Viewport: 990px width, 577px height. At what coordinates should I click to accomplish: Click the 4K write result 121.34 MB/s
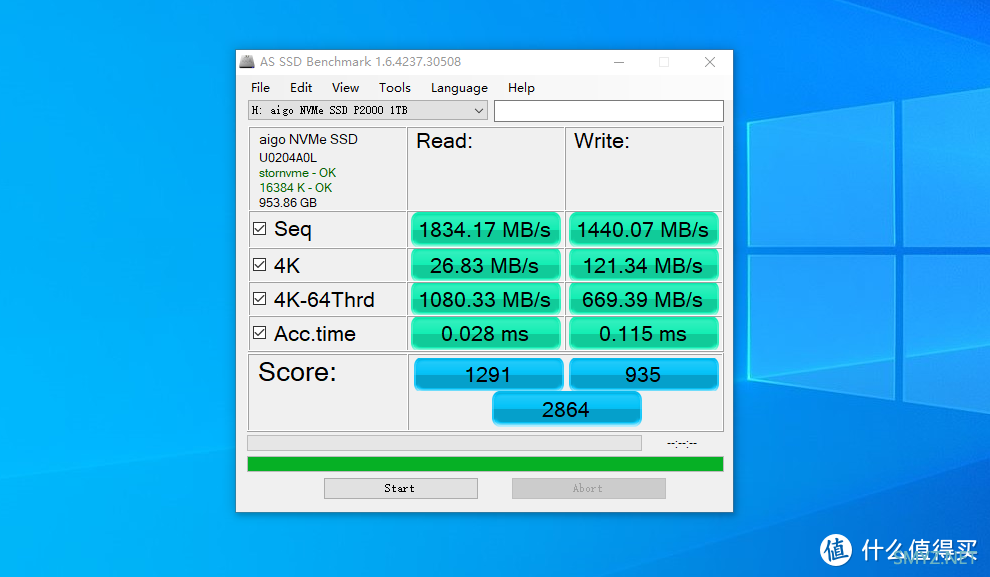pos(643,266)
